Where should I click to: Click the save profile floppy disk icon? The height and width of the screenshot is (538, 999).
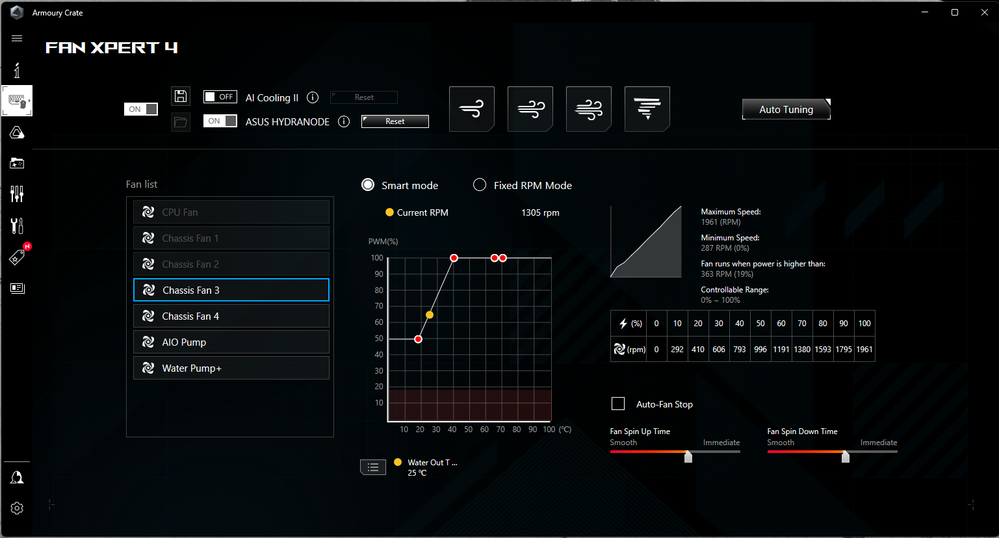pos(181,96)
